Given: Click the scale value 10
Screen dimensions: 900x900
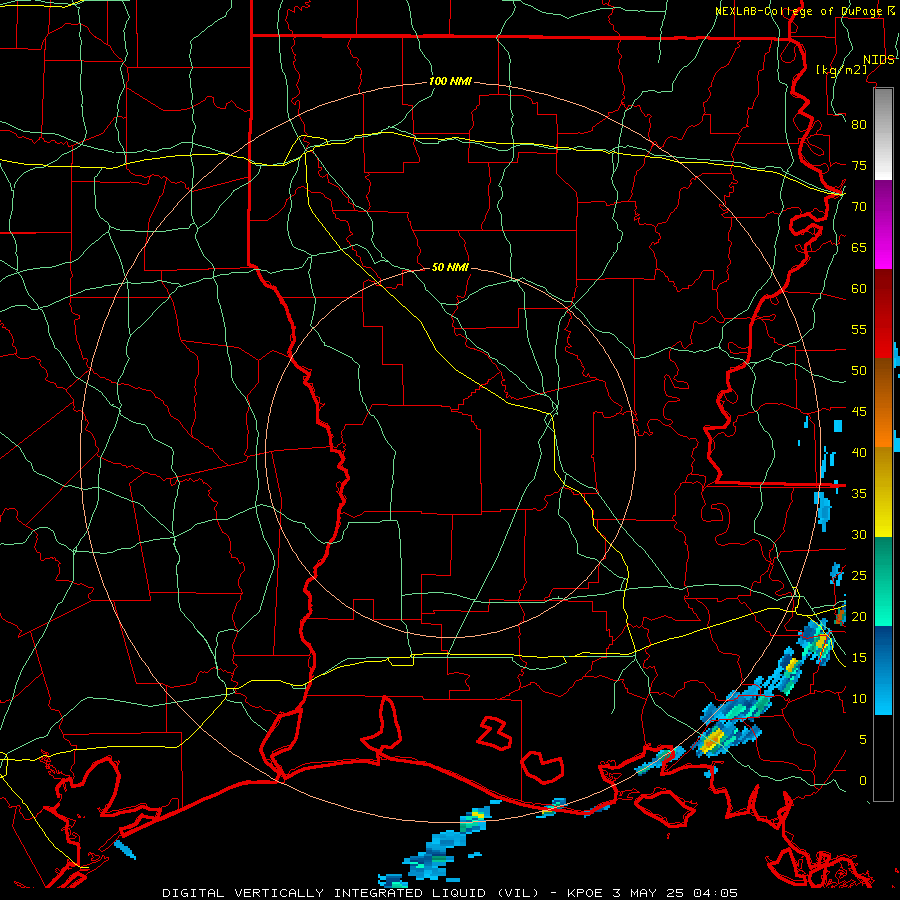Looking at the screenshot, I should pos(859,699).
